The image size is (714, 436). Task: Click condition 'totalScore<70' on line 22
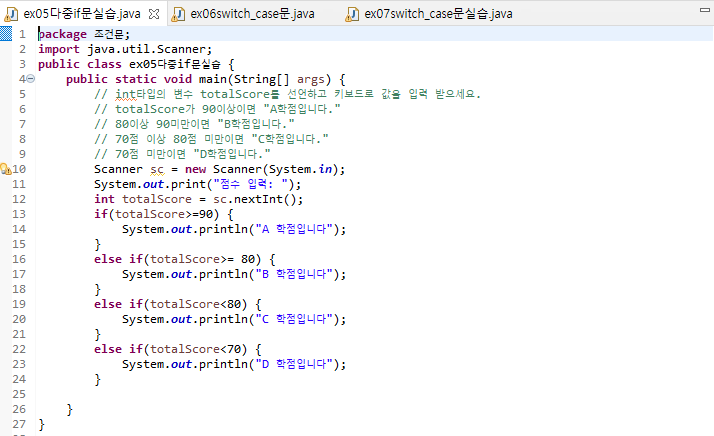coord(195,349)
